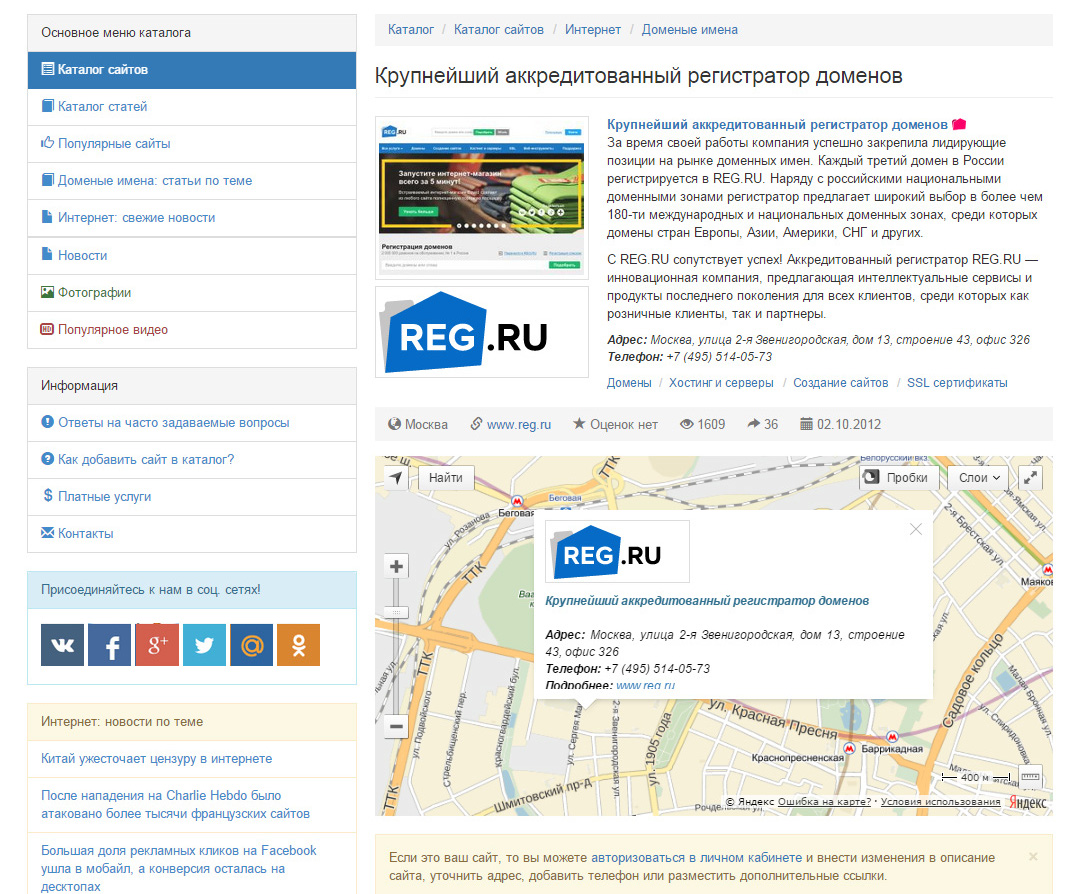Screen dimensions: 1082x894
Task: Click the Facebook social icon
Action: [109, 645]
